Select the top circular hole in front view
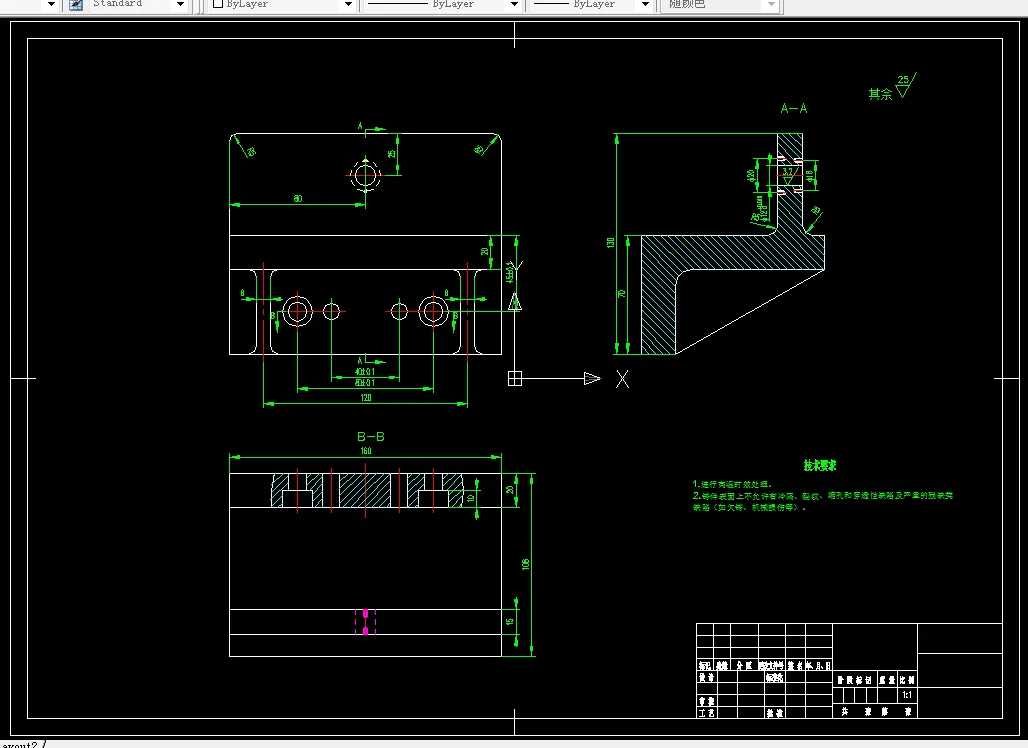This screenshot has width=1028, height=748. 365,175
